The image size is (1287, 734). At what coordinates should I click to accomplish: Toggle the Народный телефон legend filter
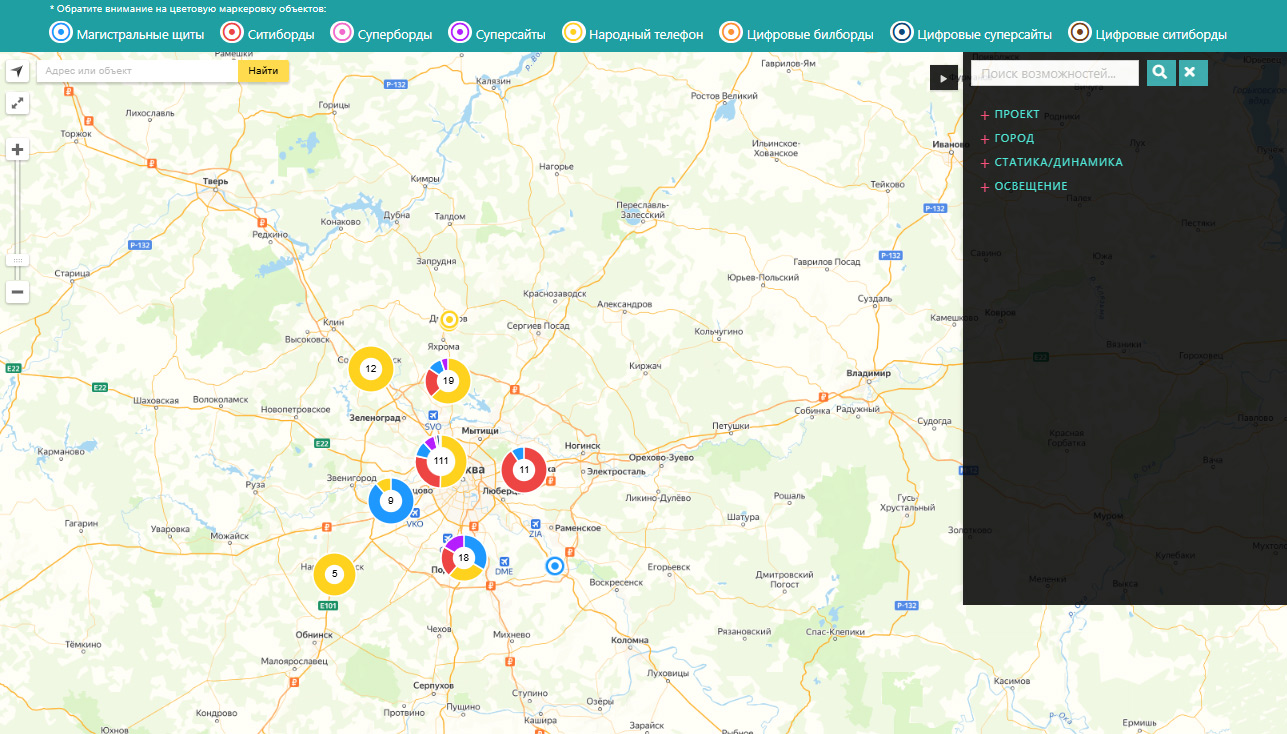(633, 34)
